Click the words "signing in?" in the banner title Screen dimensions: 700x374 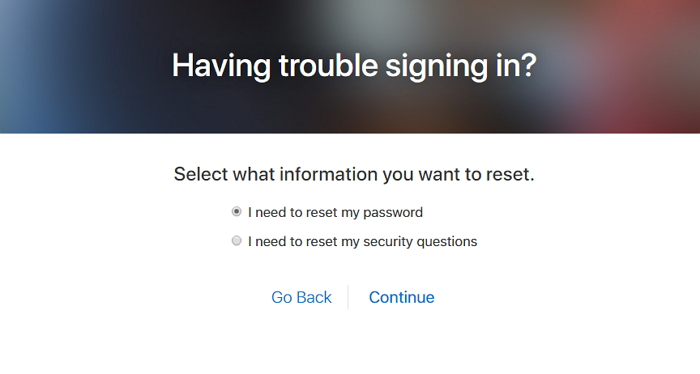[461, 67]
